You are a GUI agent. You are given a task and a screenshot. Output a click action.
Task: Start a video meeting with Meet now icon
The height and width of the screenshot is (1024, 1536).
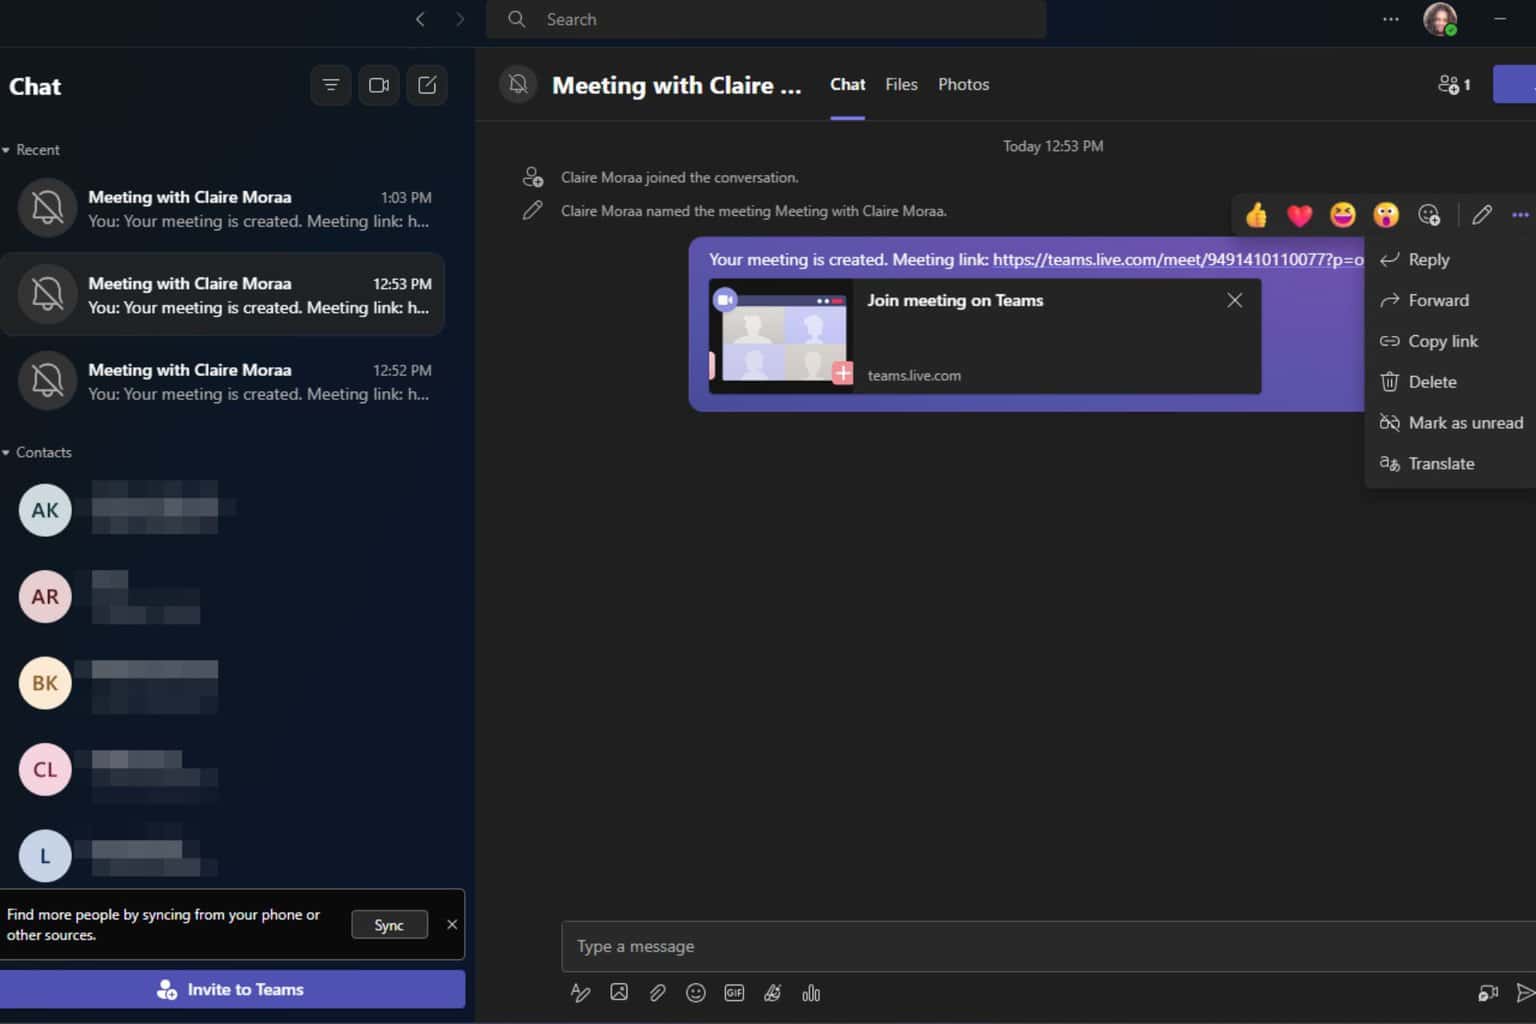pos(379,85)
